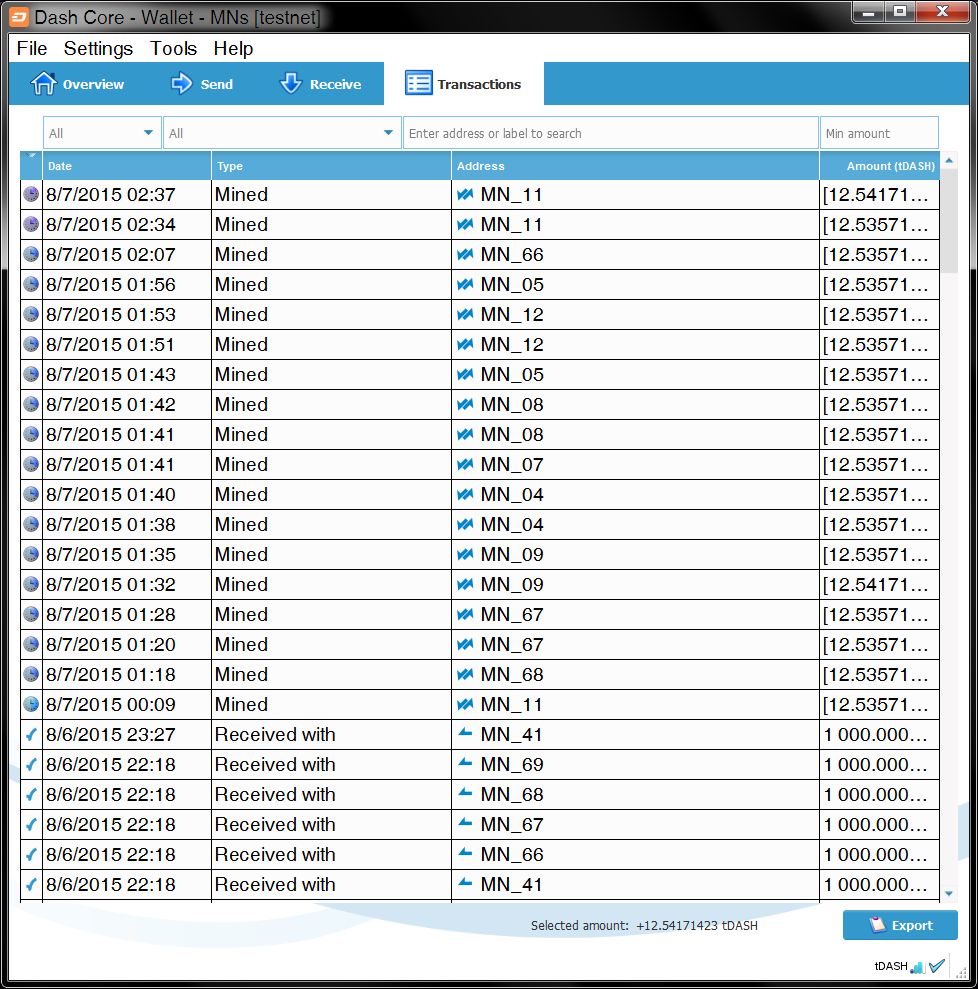Sort by the Address column header
Viewport: 978px width, 989px height.
click(635, 166)
